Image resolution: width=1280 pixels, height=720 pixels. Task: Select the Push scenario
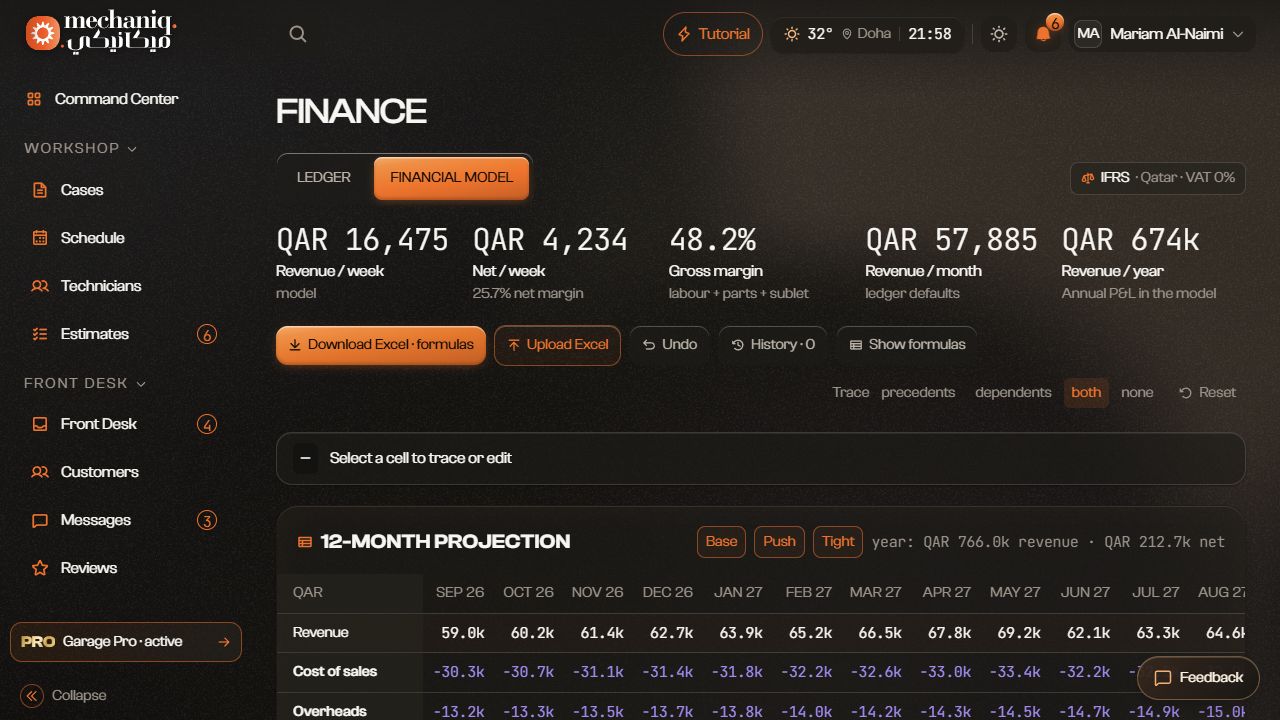tap(779, 542)
